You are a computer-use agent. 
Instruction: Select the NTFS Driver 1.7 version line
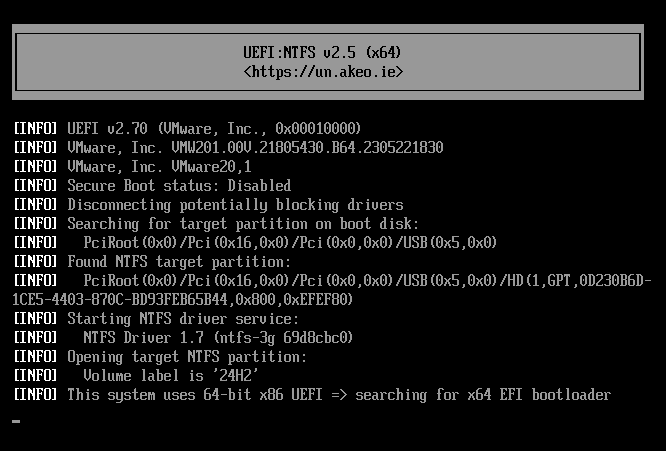pyautogui.click(x=218, y=337)
